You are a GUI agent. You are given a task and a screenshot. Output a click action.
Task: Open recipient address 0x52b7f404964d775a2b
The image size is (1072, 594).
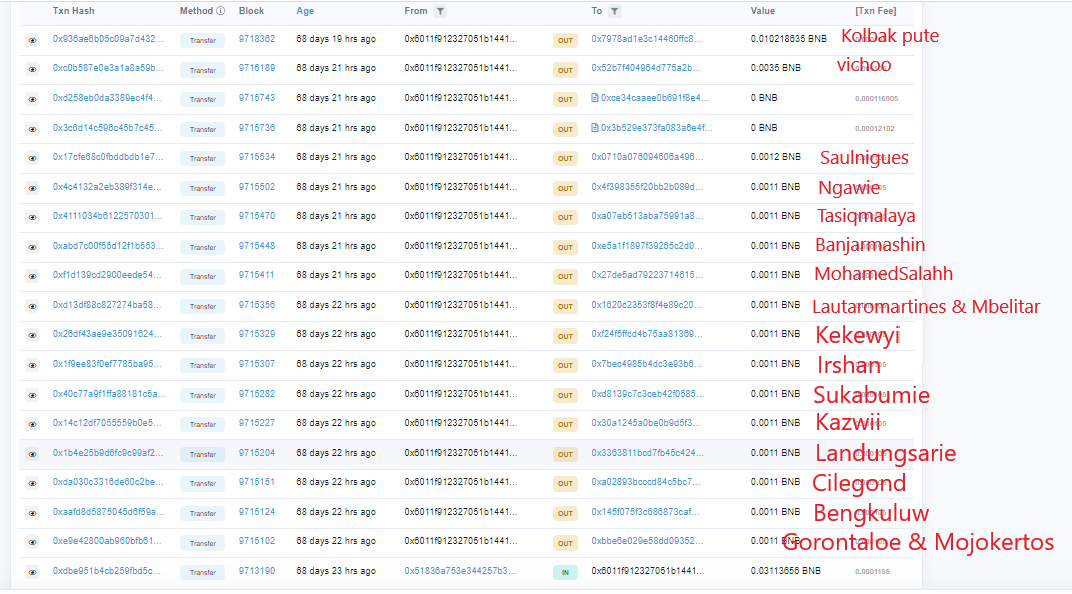pos(646,68)
